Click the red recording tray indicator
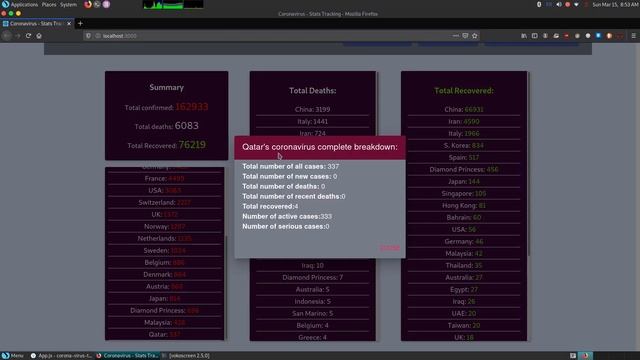 click(x=567, y=4)
